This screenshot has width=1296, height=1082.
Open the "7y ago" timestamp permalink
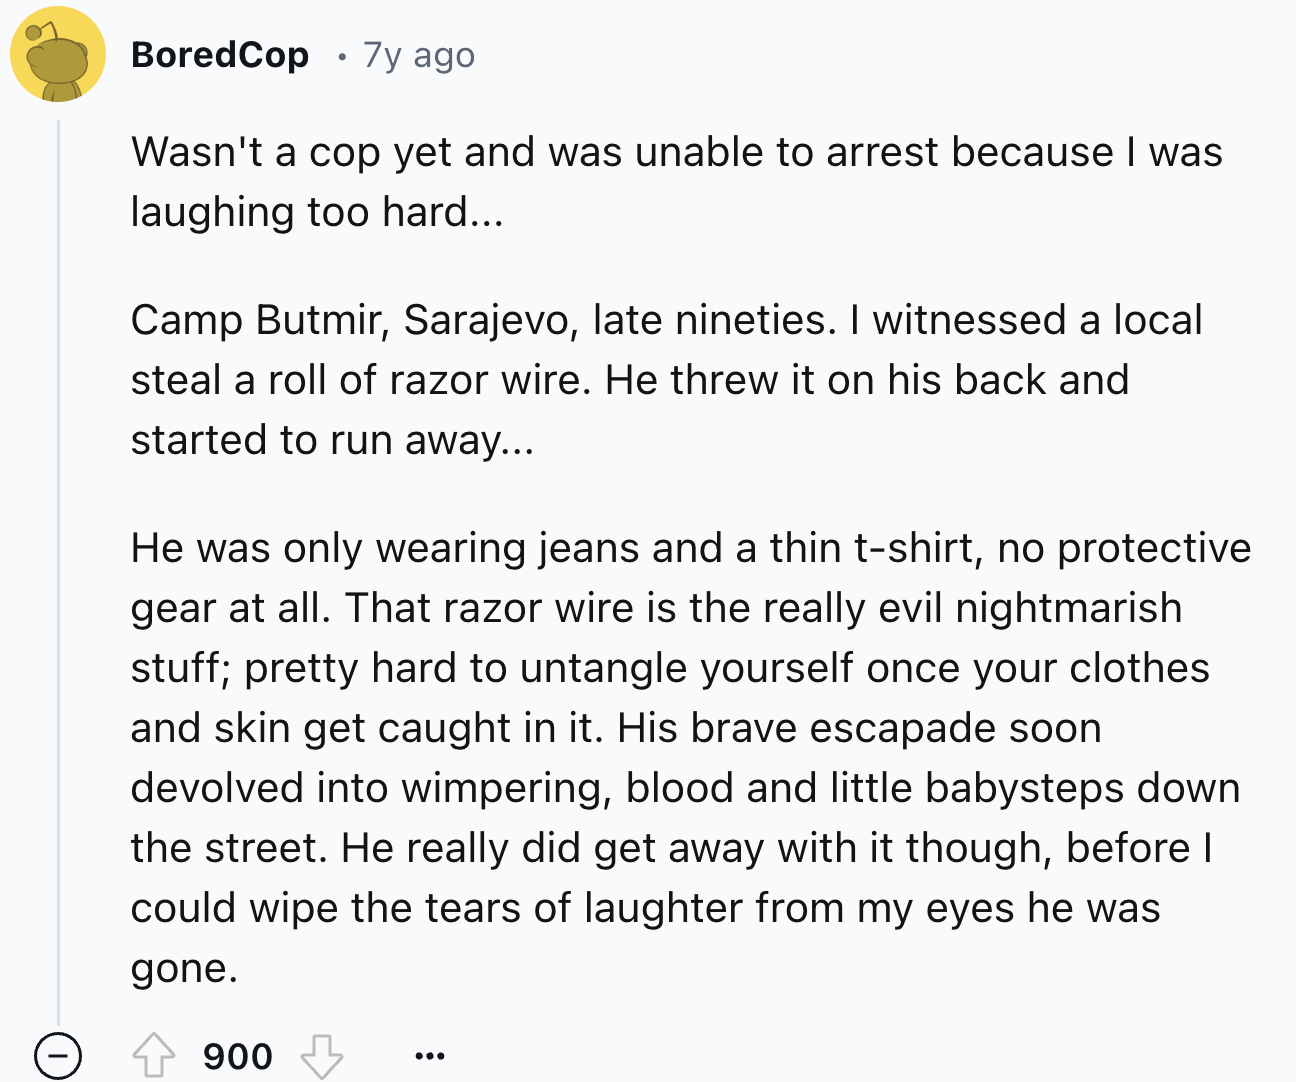pyautogui.click(x=418, y=55)
